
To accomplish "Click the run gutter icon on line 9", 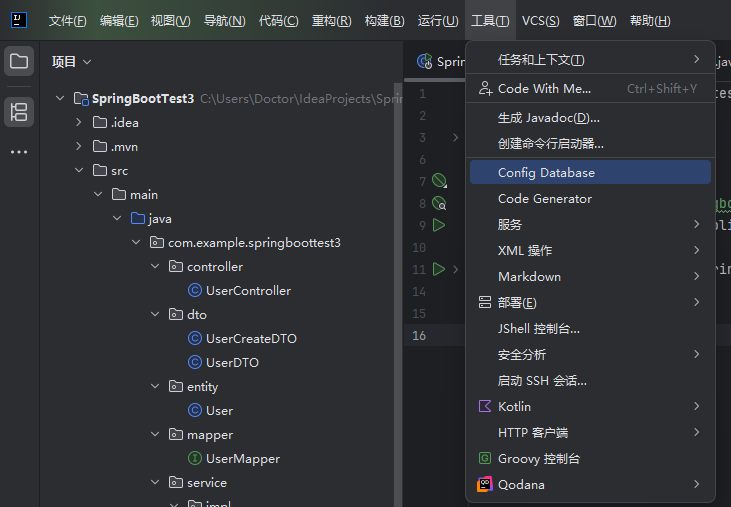I will [439, 225].
